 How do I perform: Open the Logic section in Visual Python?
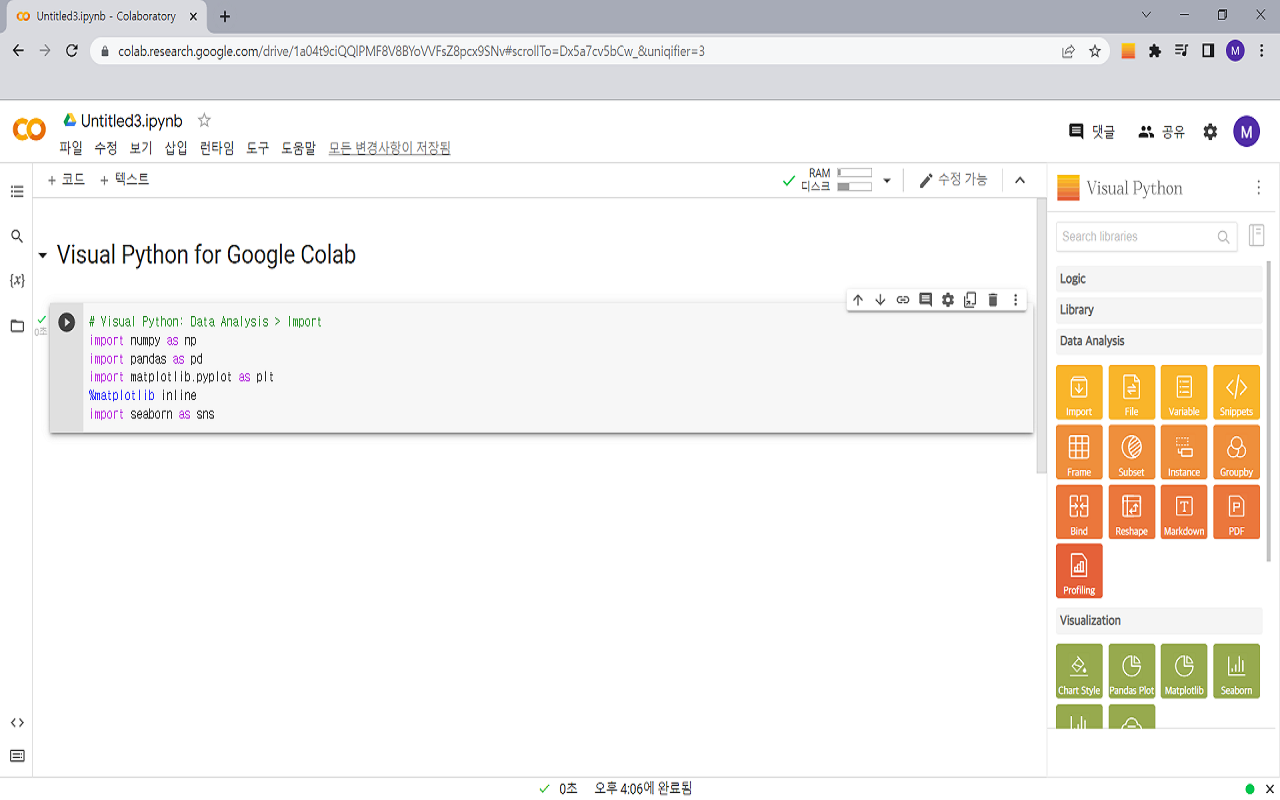[x=1158, y=278]
